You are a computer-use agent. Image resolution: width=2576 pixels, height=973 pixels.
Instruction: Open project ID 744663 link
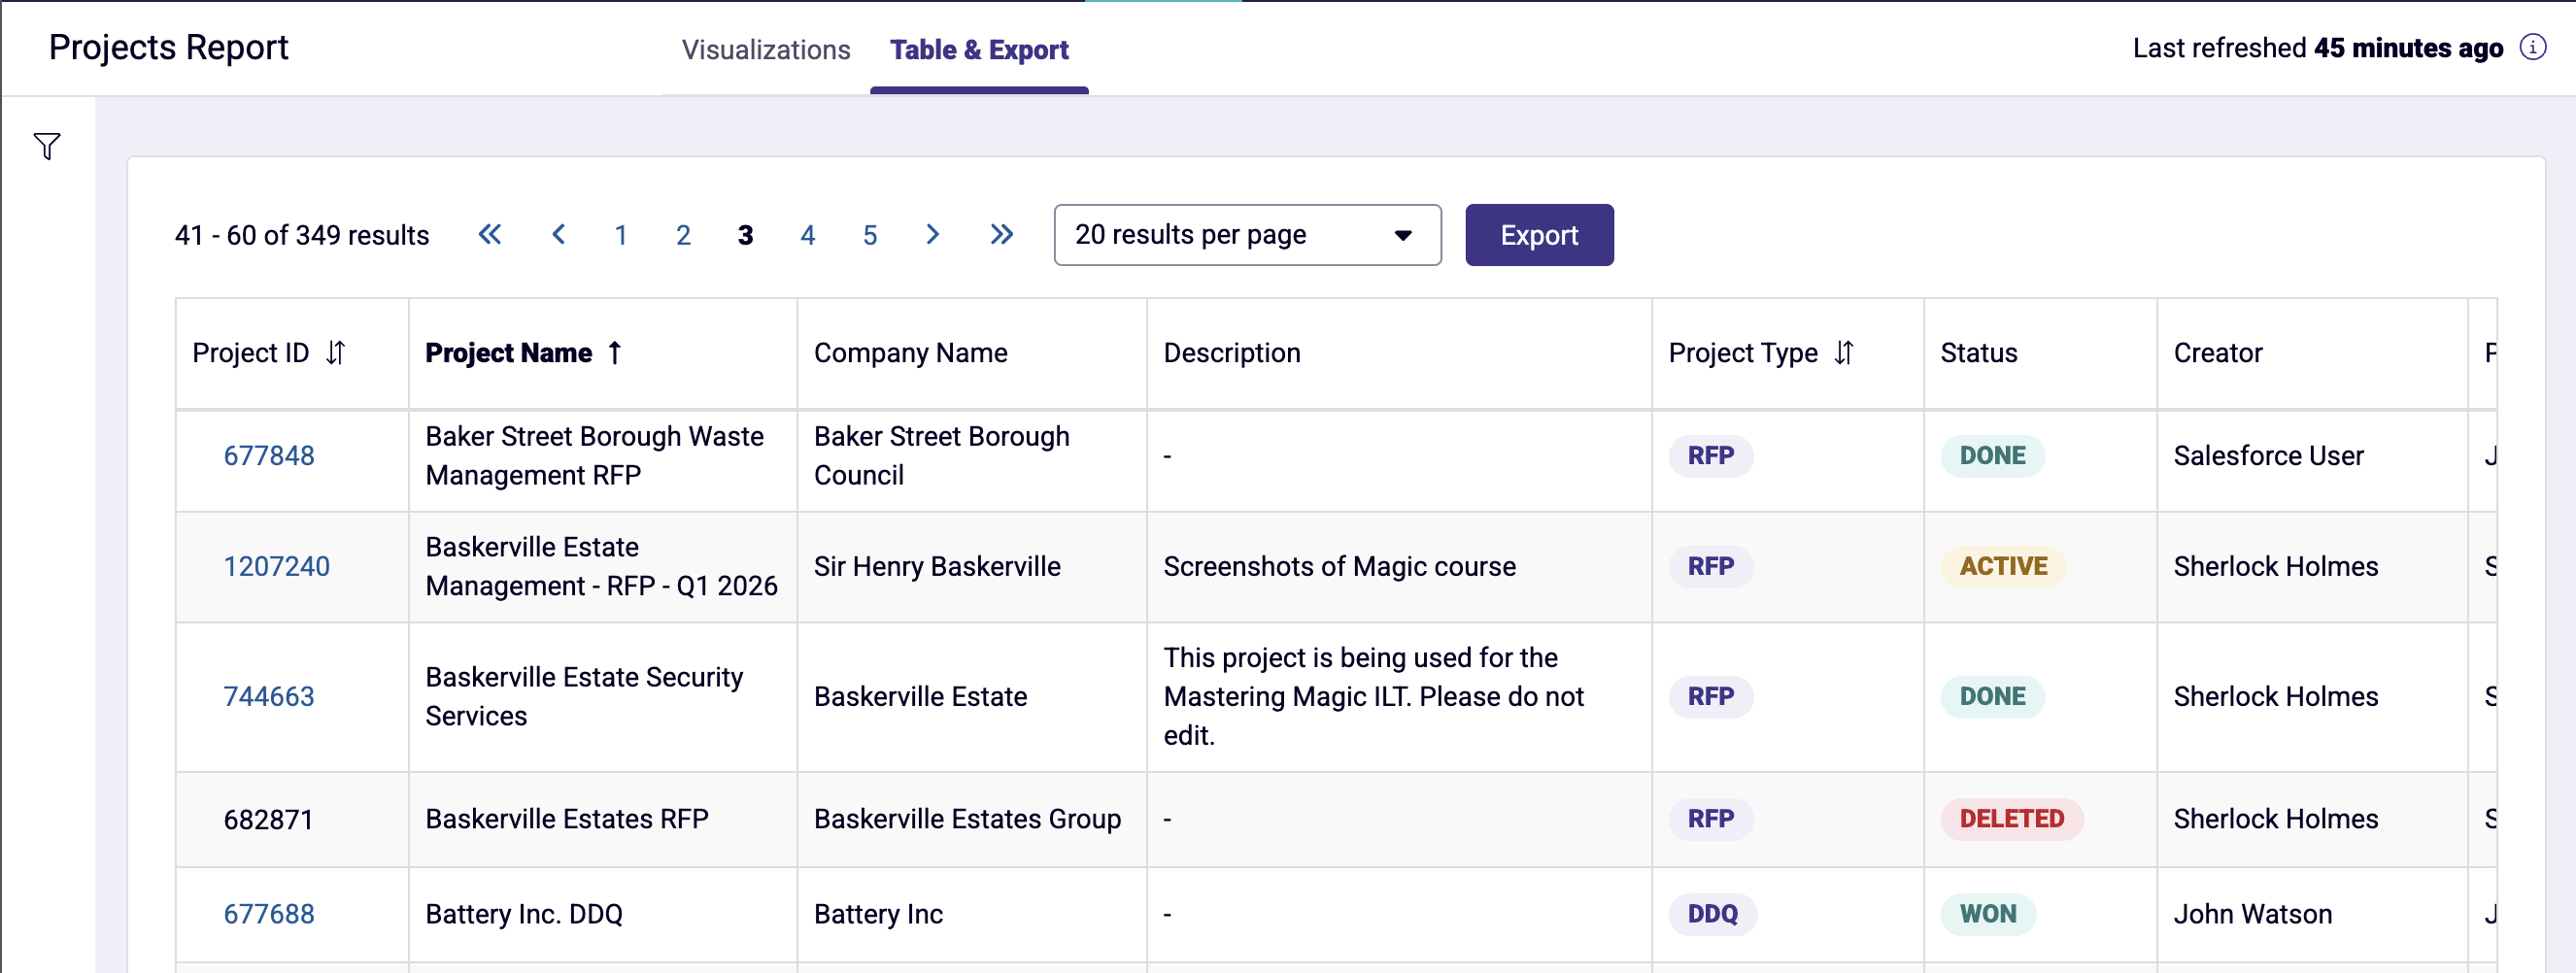tap(269, 696)
